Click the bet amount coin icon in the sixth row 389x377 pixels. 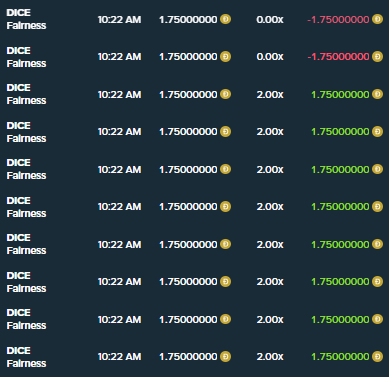(225, 207)
